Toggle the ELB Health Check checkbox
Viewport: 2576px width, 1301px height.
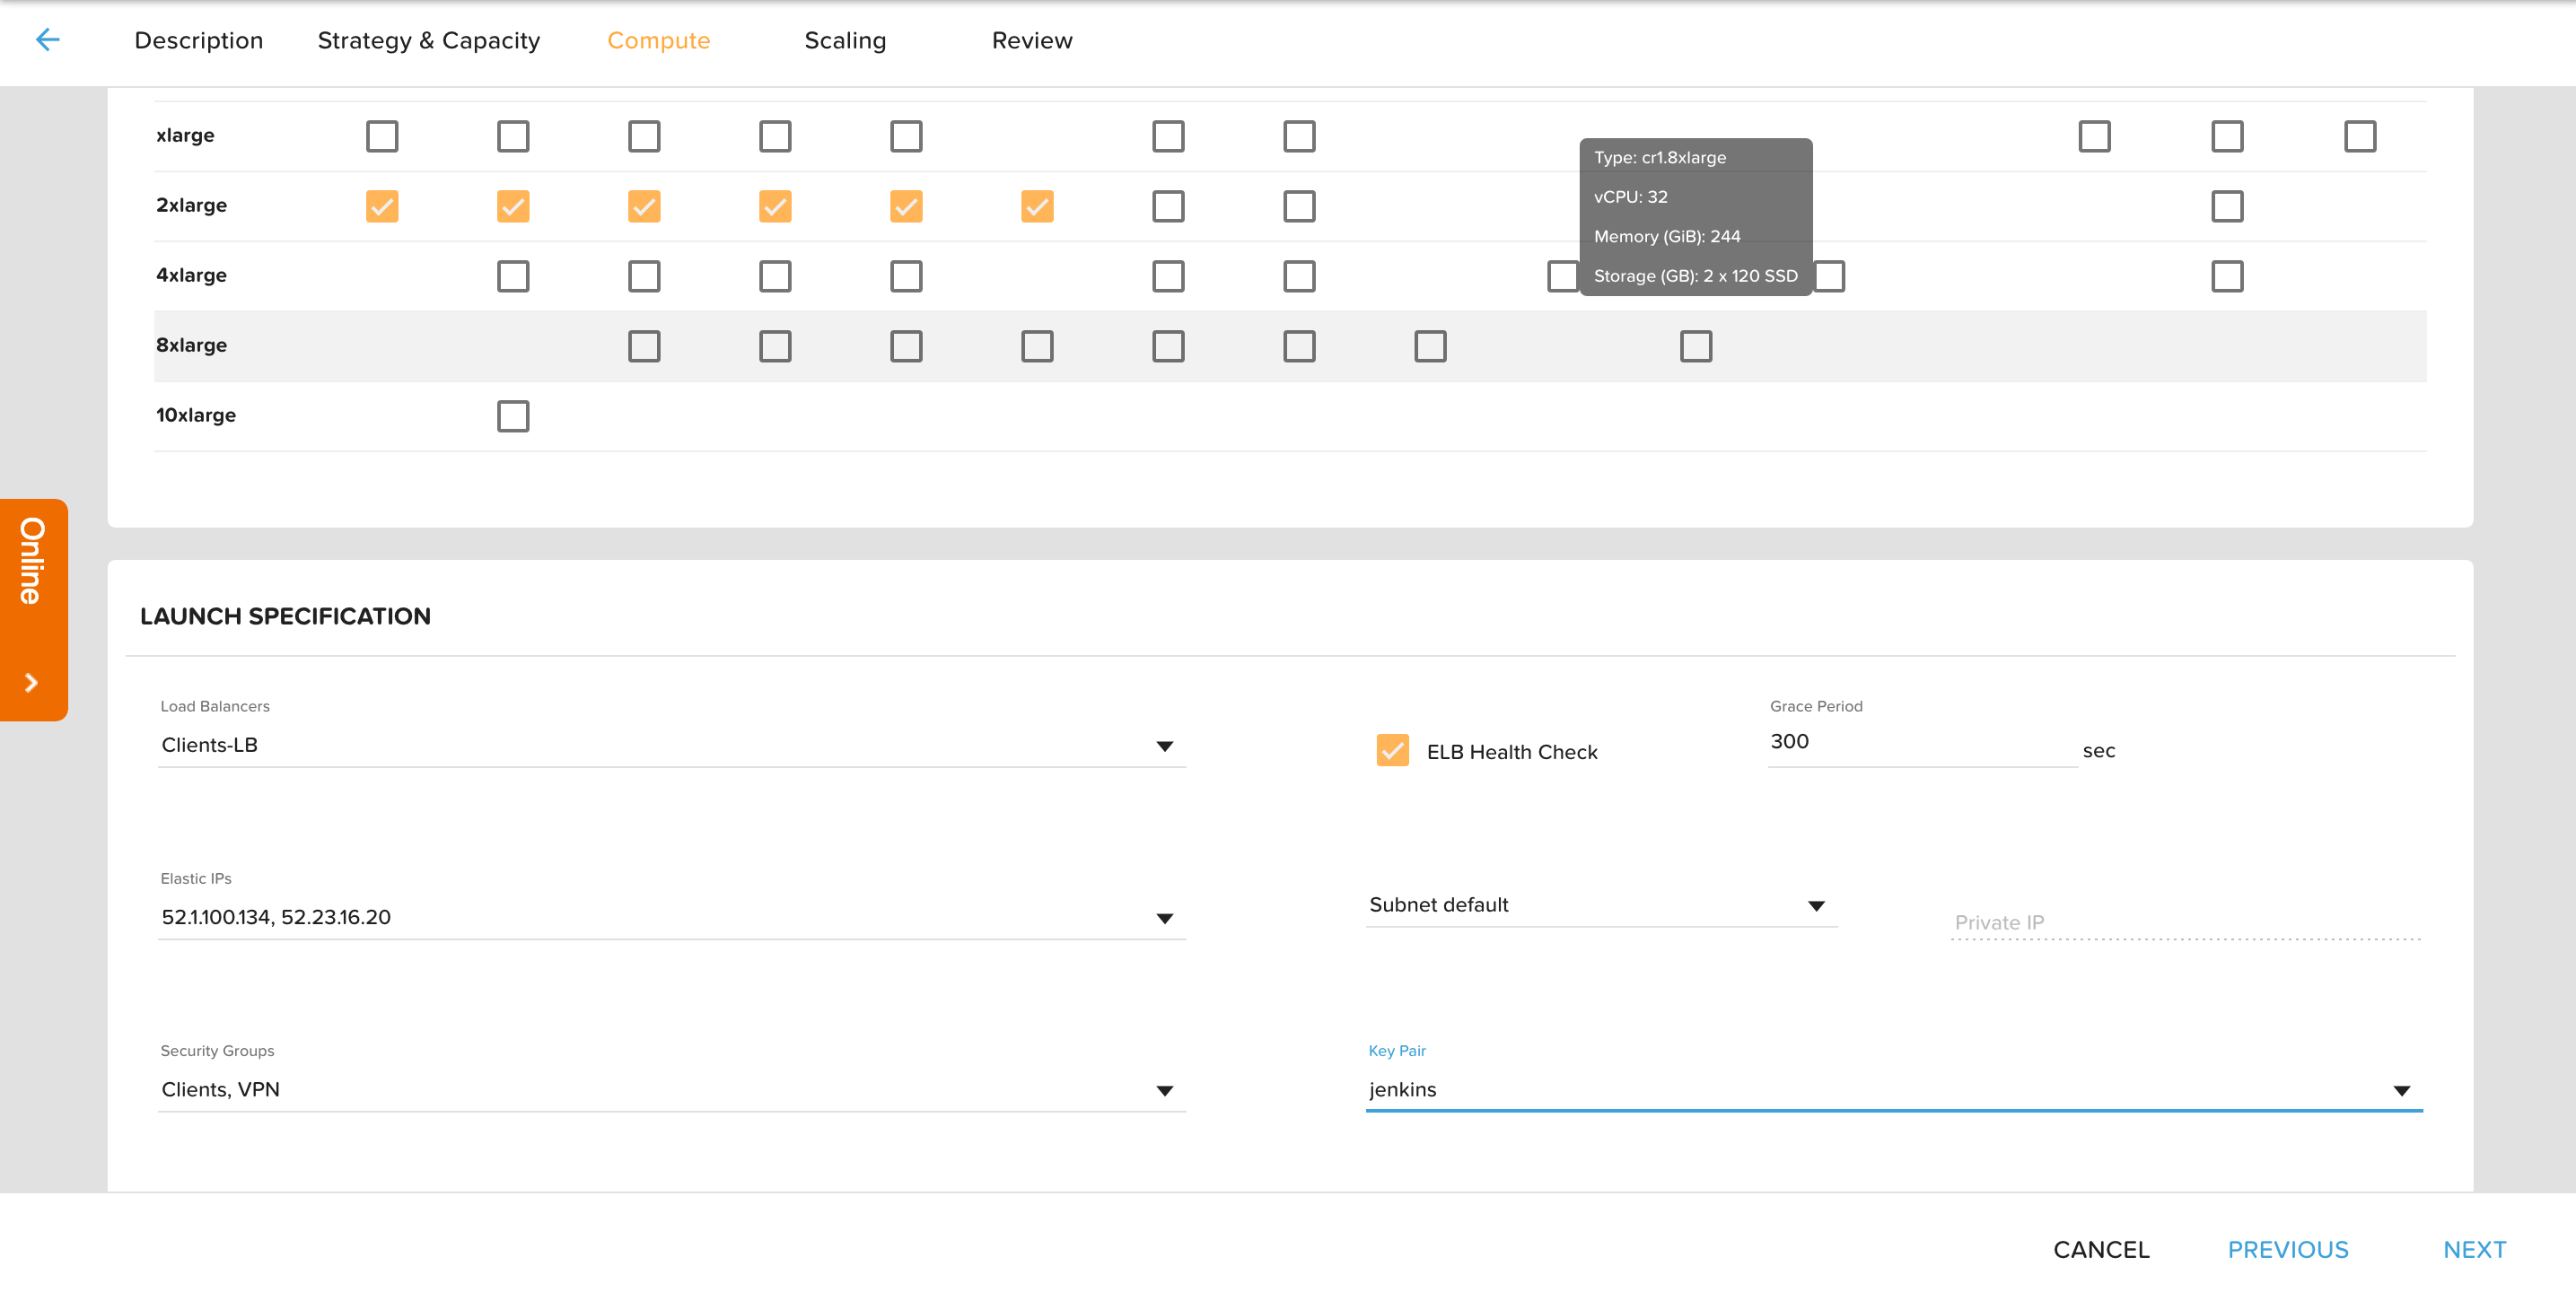pyautogui.click(x=1393, y=750)
